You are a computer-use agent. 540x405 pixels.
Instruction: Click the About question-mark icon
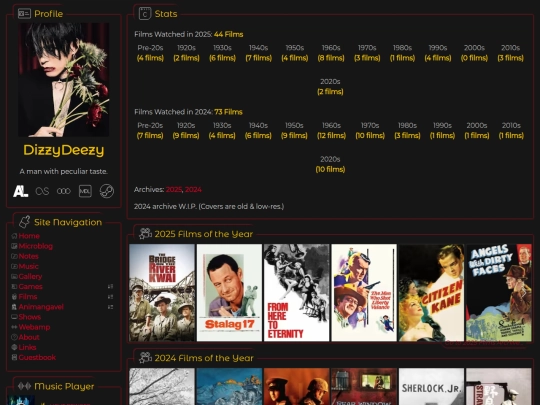(x=14, y=337)
